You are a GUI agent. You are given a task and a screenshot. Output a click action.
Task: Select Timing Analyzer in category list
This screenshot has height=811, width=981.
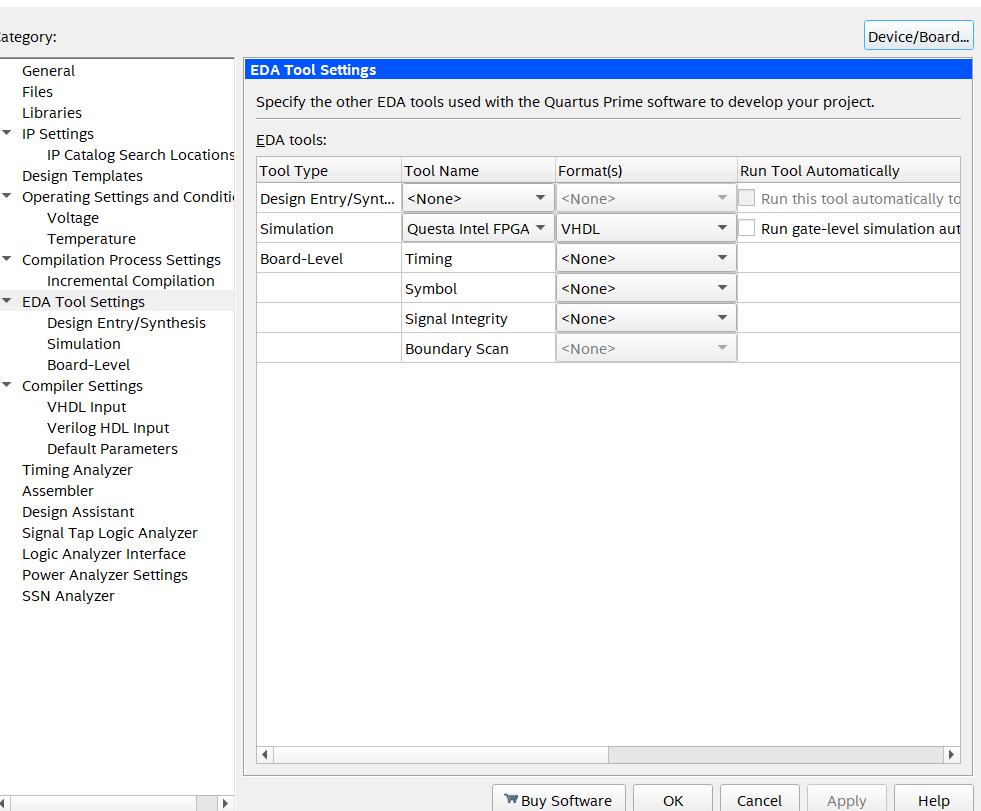pyautogui.click(x=77, y=470)
